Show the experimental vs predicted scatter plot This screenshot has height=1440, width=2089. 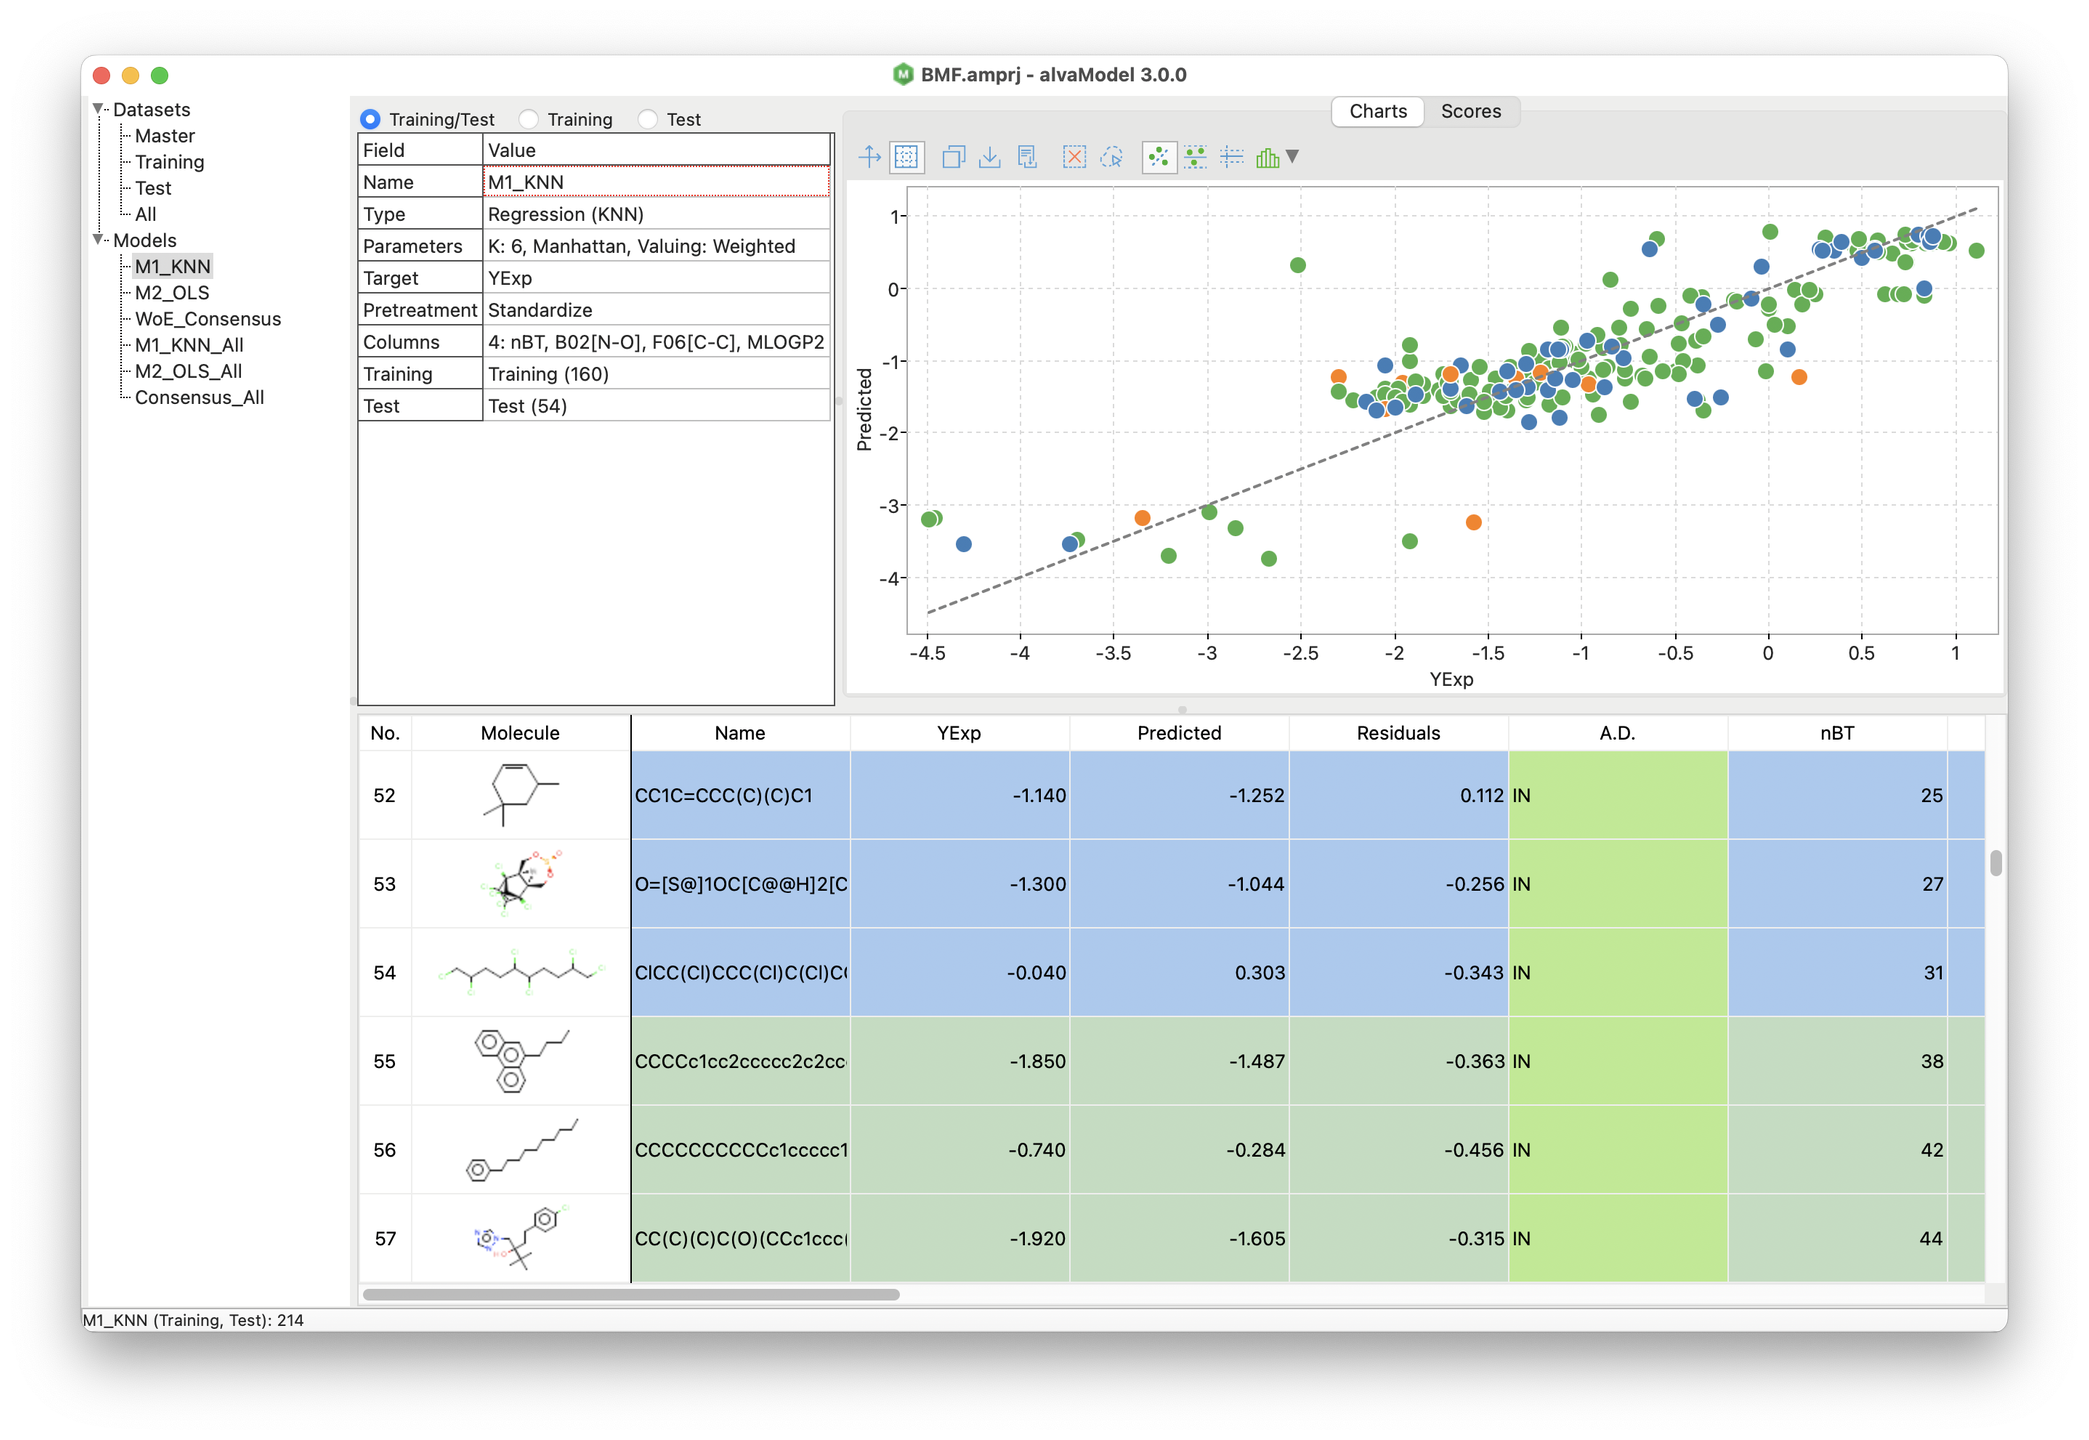pos(1159,157)
